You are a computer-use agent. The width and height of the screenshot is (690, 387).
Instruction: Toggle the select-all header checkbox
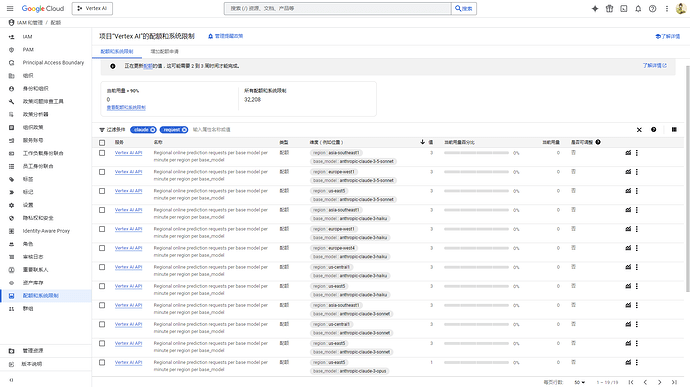[x=102, y=143]
